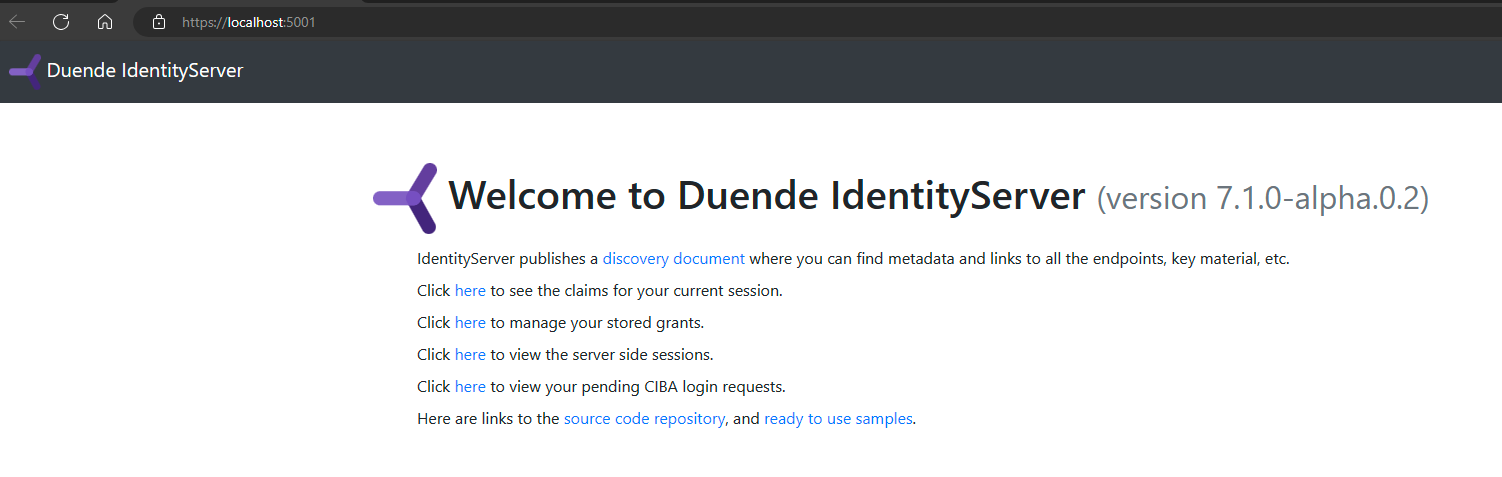
Task: Reload the page with the refresh icon
Action: (61, 22)
